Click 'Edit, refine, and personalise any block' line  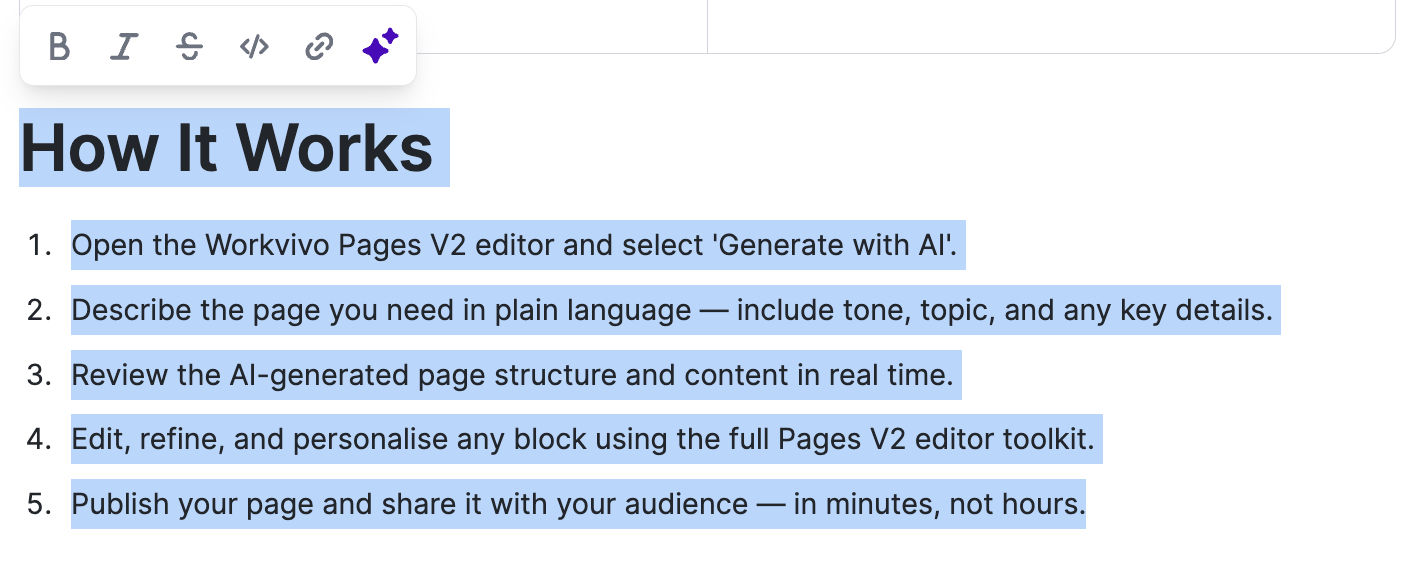click(583, 439)
